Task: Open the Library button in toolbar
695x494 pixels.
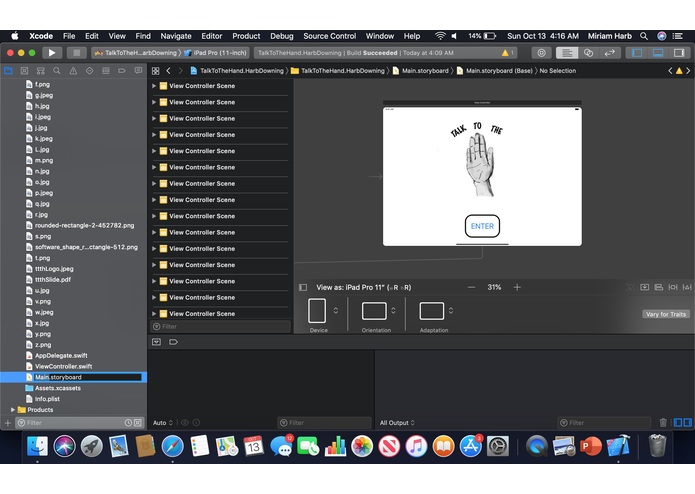Action: tap(541, 53)
